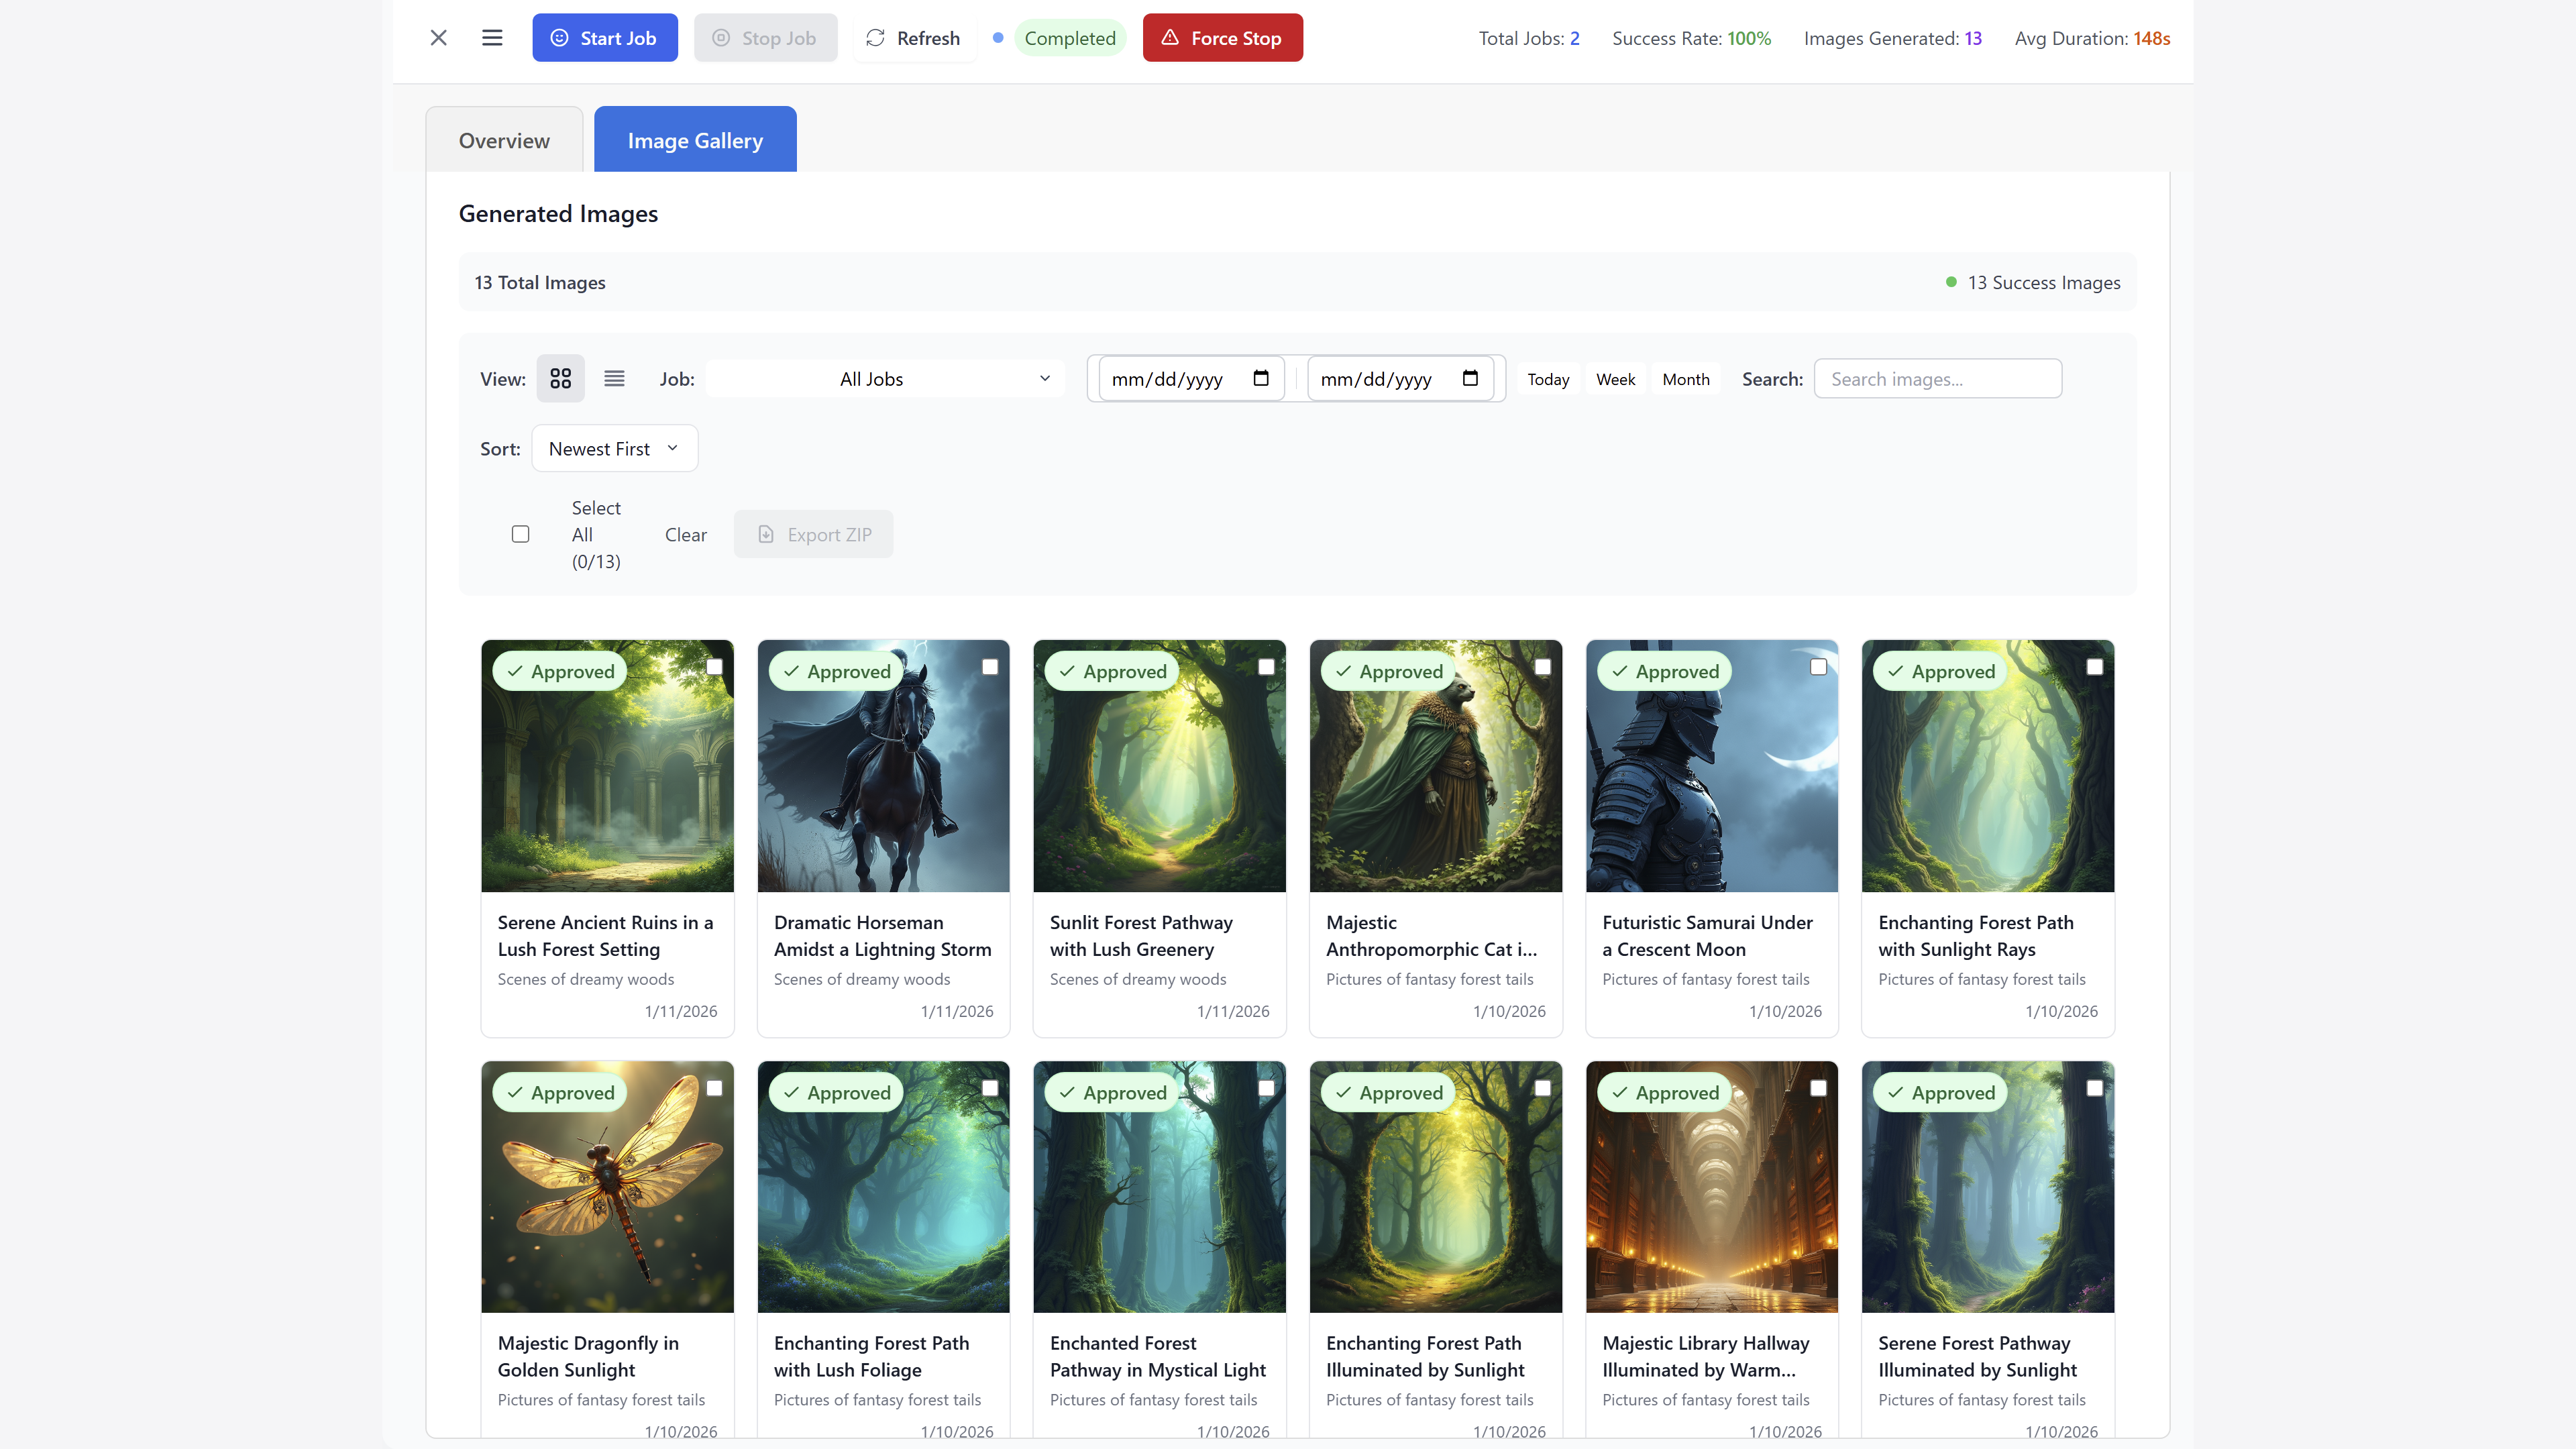The image size is (2576, 1449).
Task: Click the Clear selection link
Action: tap(685, 535)
